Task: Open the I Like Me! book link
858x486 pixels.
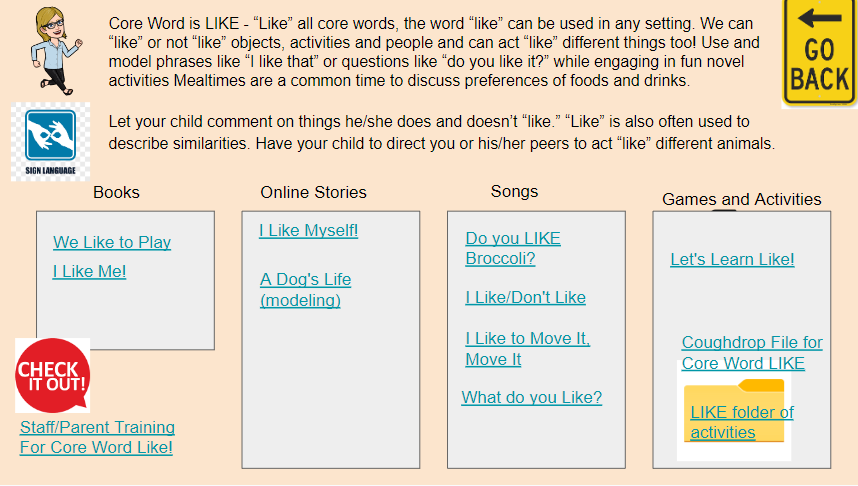Action: (x=89, y=271)
